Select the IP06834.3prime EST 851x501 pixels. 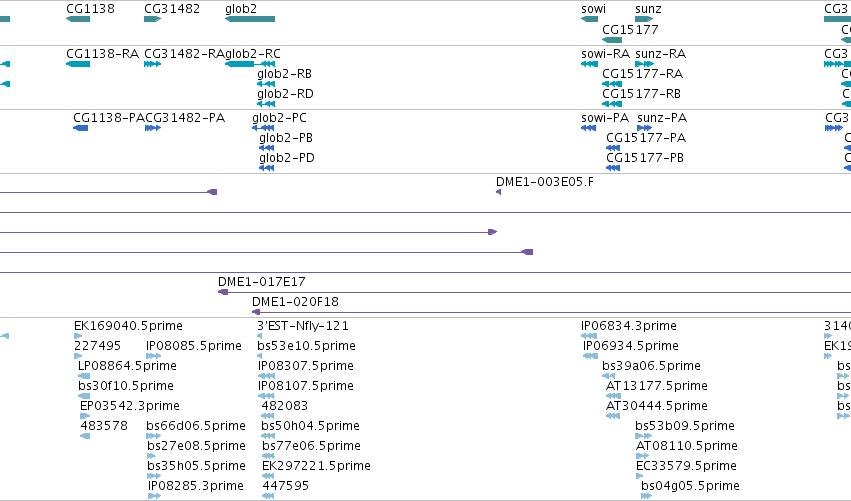[x=589, y=337]
